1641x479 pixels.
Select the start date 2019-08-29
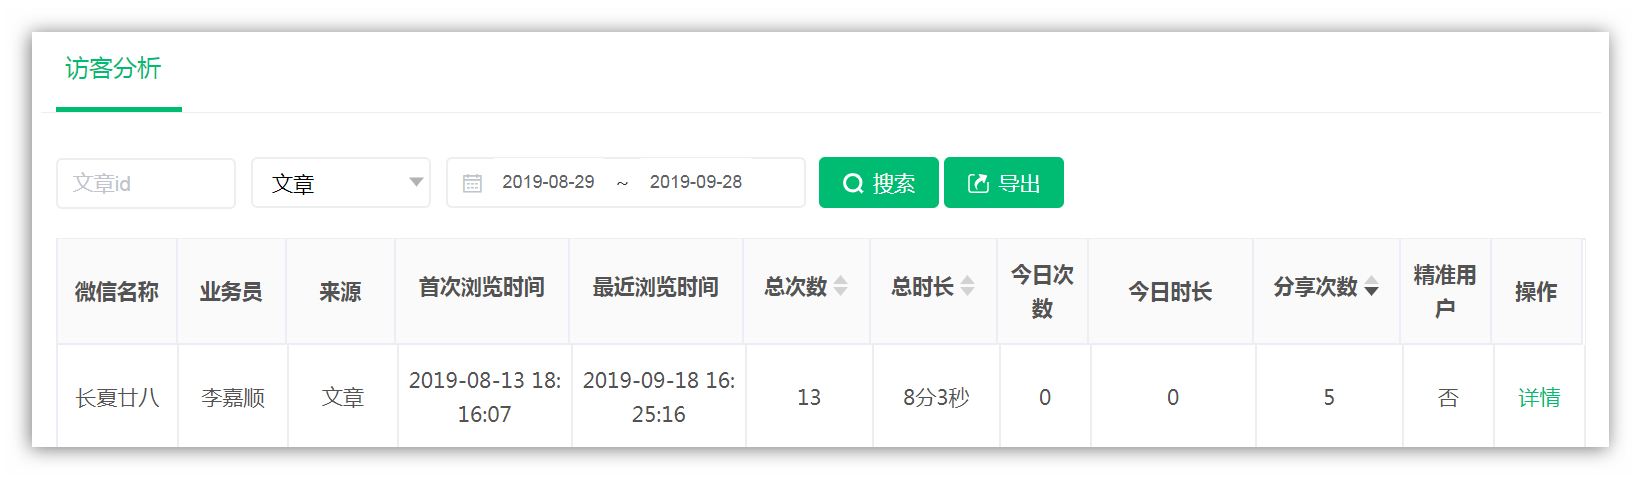click(x=548, y=182)
